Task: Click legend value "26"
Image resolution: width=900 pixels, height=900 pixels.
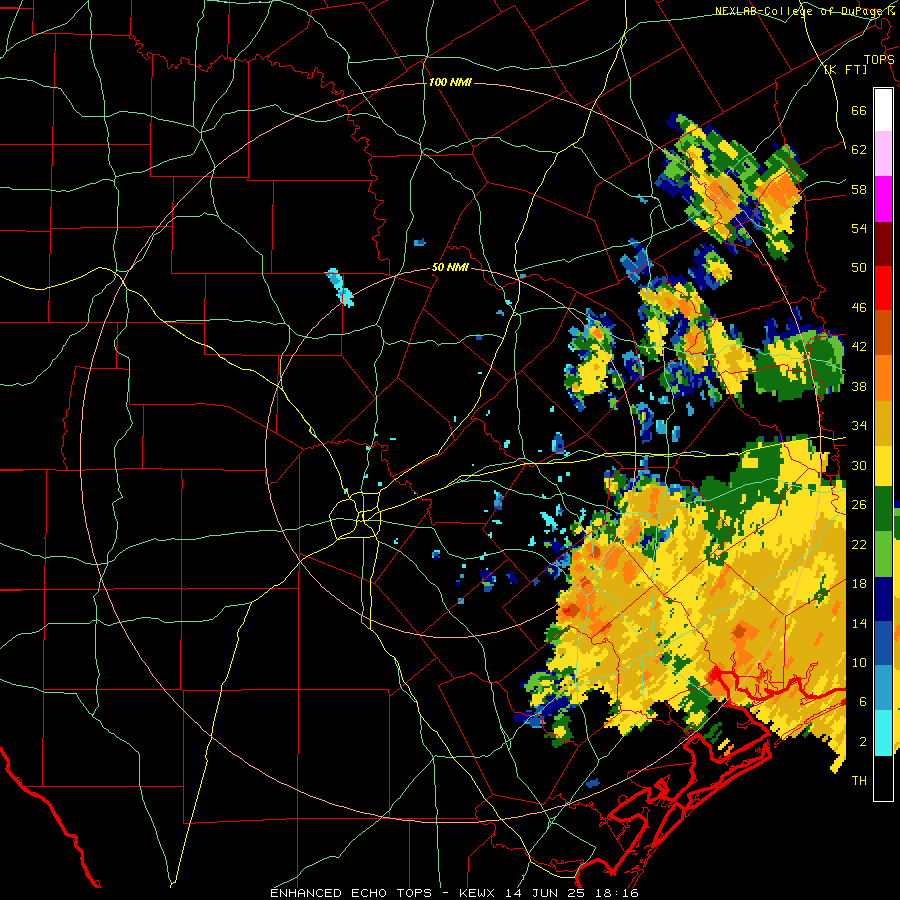Action: 859,505
